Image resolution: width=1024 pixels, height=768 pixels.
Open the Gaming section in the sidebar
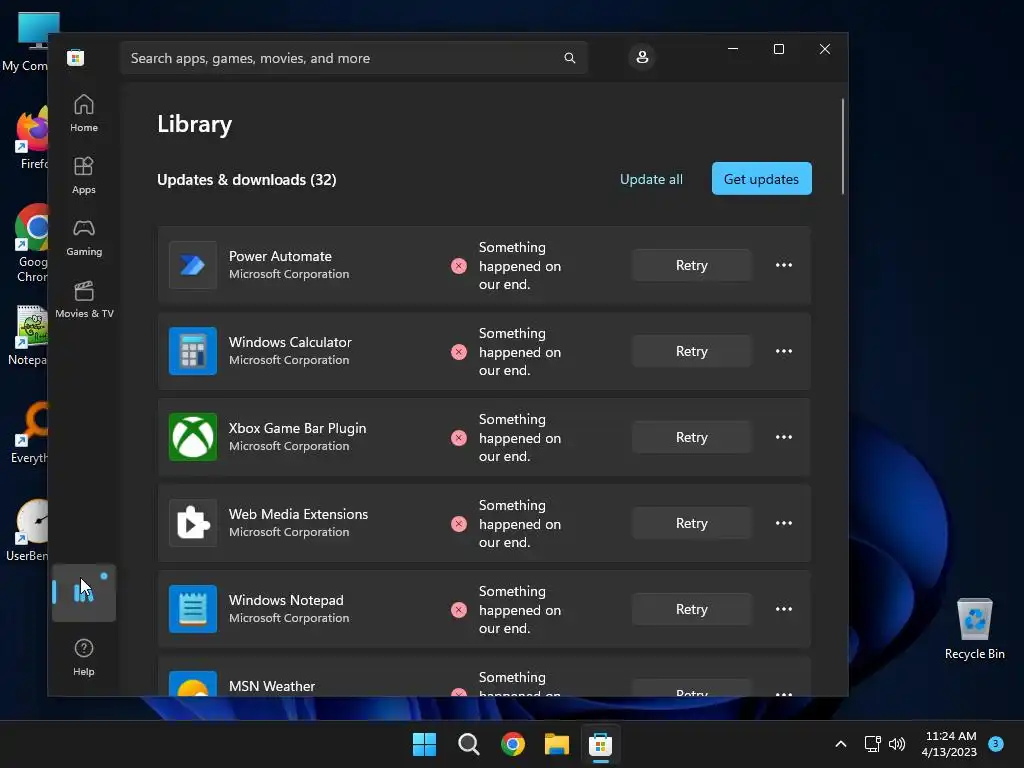[84, 238]
